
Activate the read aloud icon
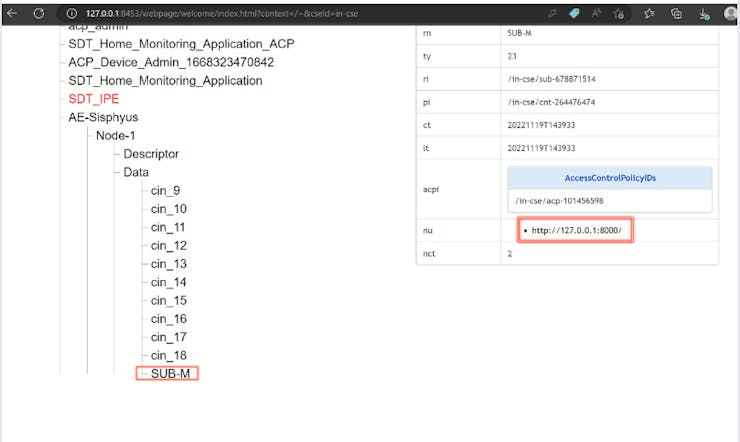pyautogui.click(x=596, y=13)
